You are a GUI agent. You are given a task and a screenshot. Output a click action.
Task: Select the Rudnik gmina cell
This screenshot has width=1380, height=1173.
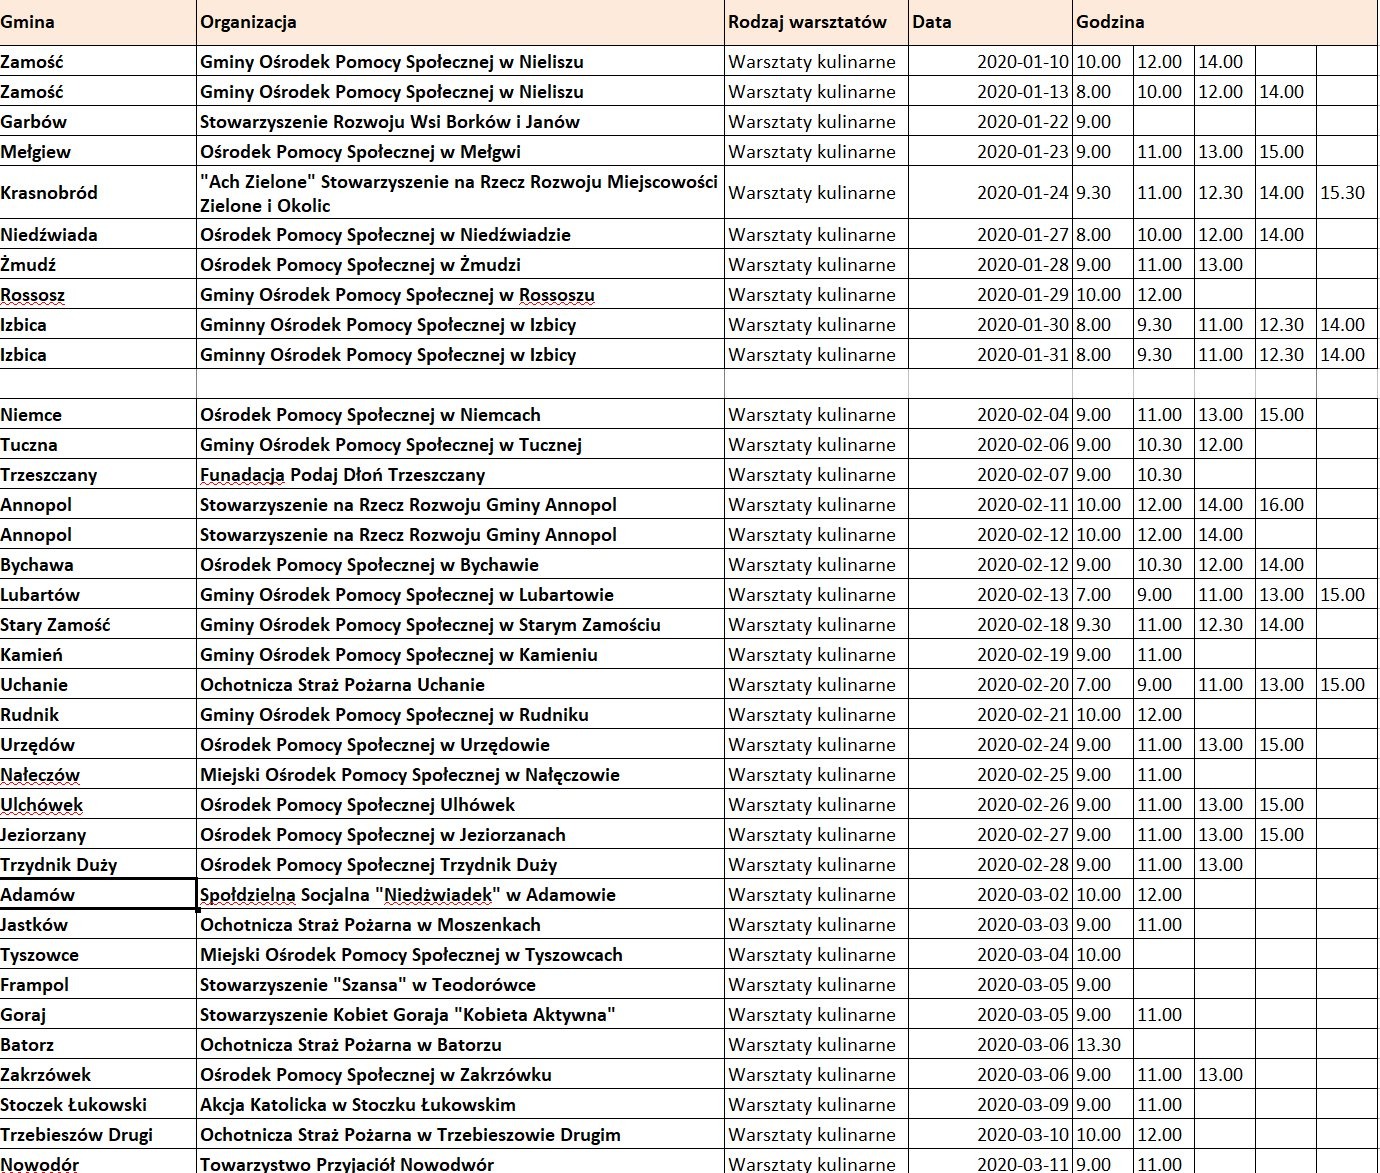tap(98, 715)
